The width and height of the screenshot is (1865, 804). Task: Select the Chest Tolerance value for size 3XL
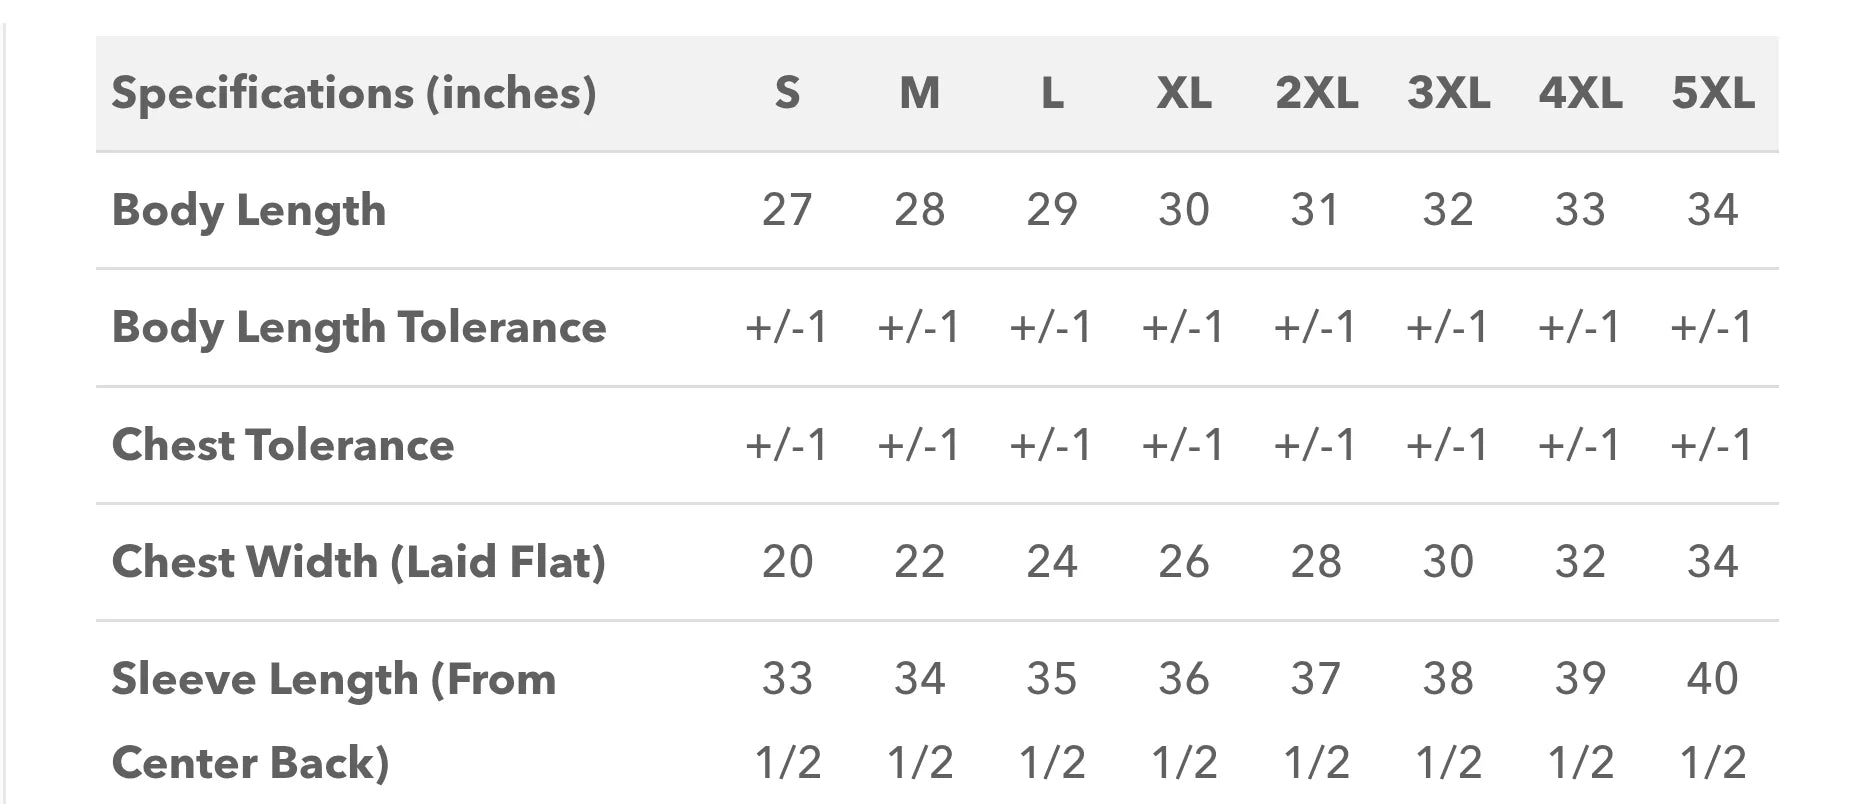[x=1448, y=445]
